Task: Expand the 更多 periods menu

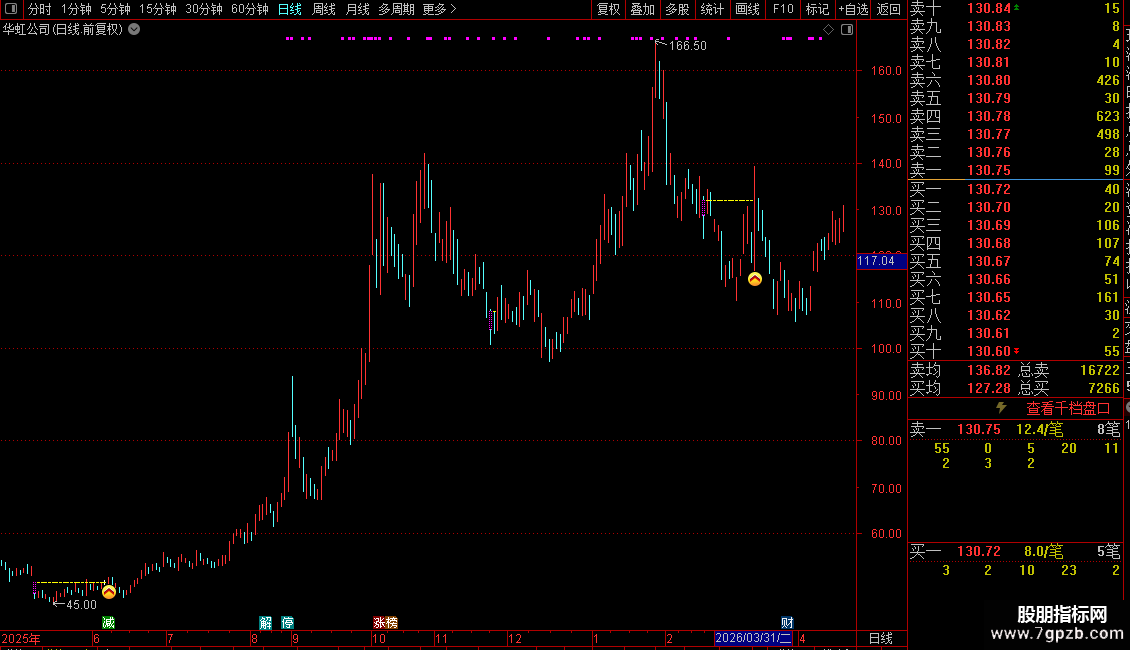Action: point(440,9)
